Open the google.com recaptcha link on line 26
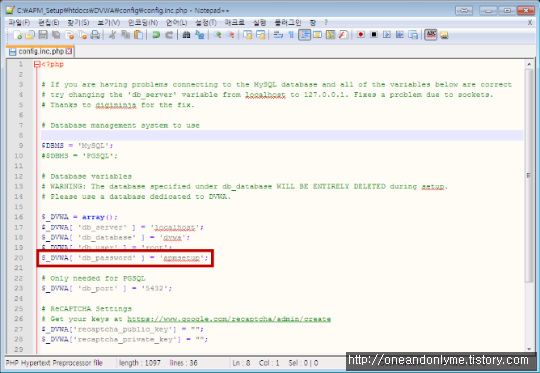 pos(229,319)
